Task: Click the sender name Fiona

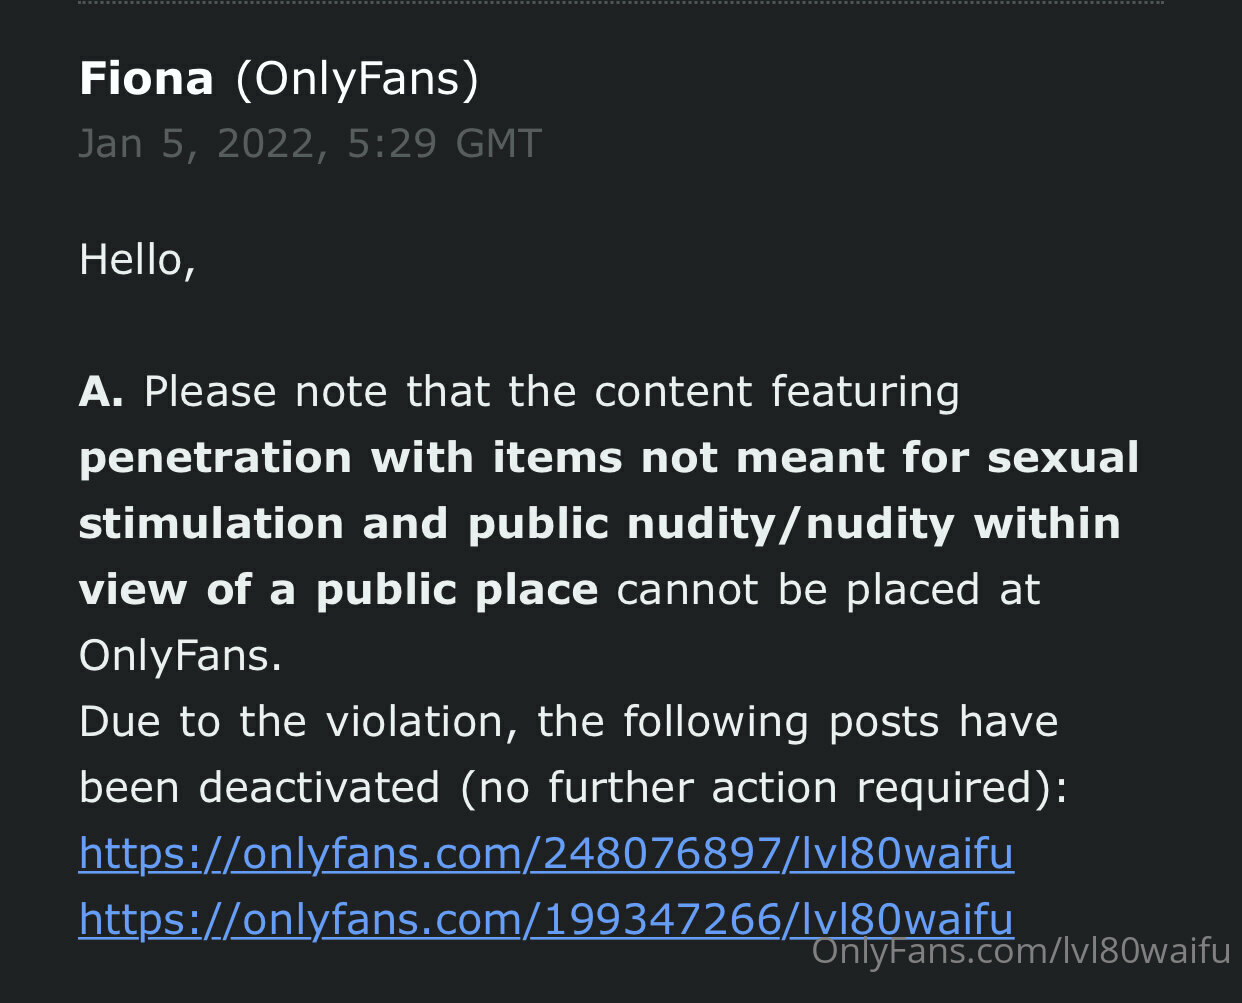Action: pyautogui.click(x=146, y=79)
